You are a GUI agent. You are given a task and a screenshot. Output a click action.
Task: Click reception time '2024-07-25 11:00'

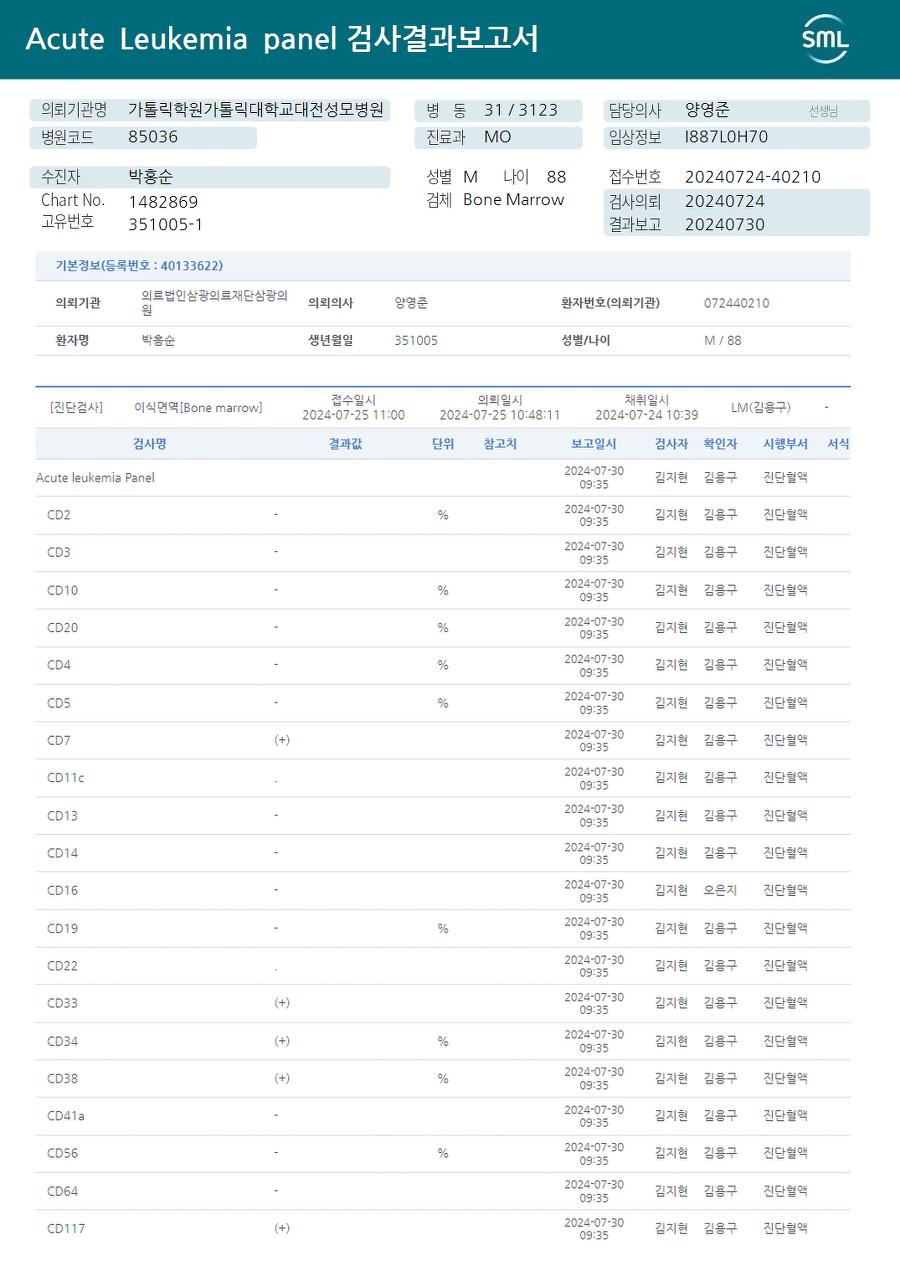click(x=354, y=415)
